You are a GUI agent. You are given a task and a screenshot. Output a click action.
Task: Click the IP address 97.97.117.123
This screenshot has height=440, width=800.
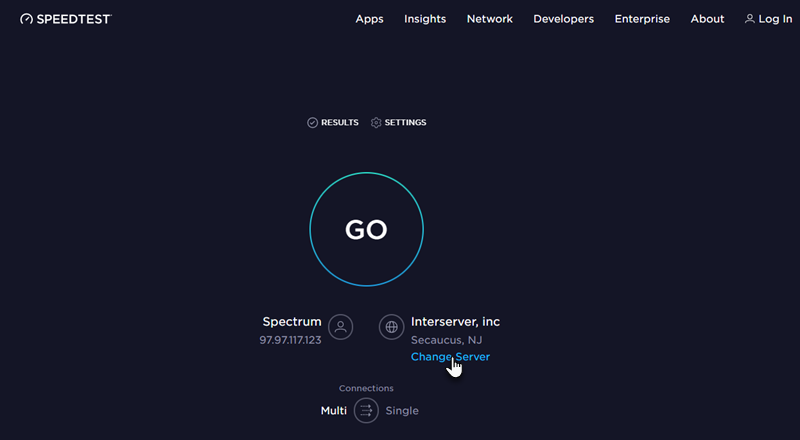point(290,340)
